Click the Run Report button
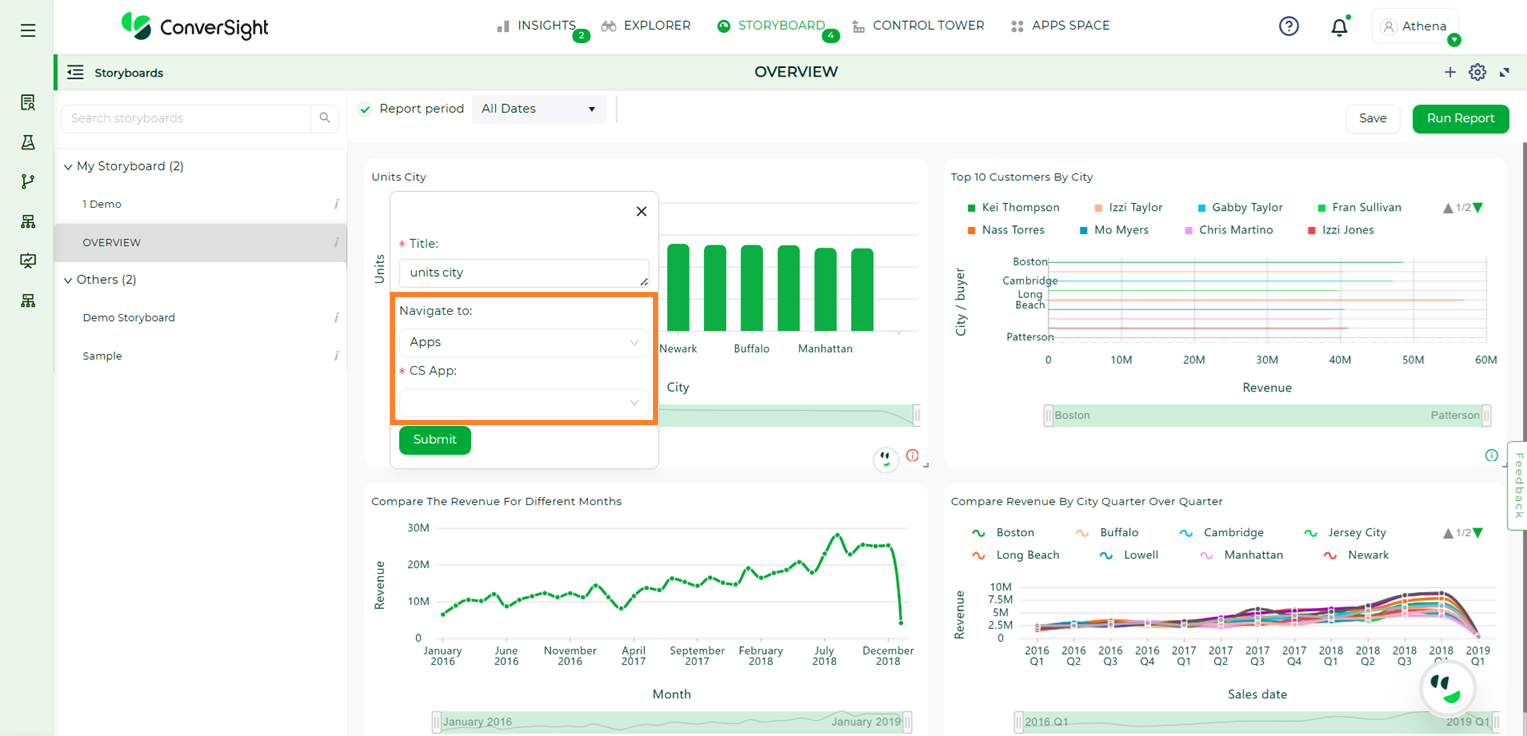Image resolution: width=1527 pixels, height=736 pixels. point(1460,118)
